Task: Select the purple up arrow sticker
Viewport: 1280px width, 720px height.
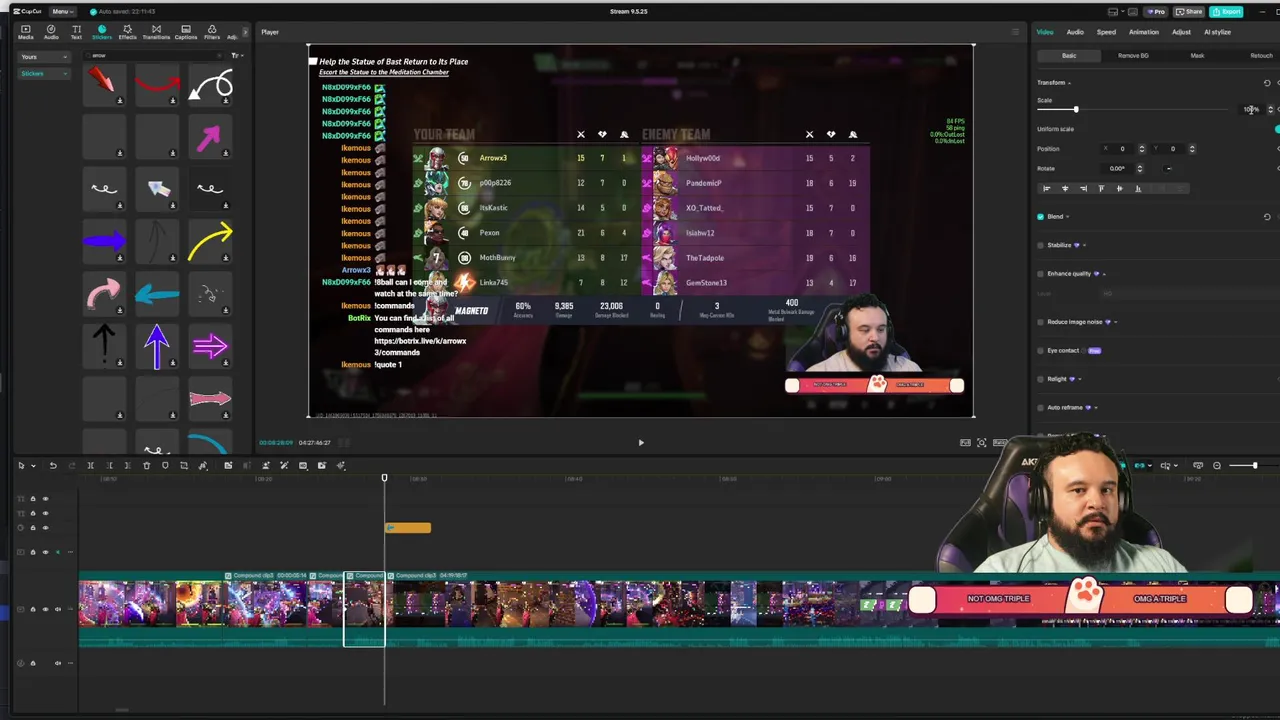Action: (x=156, y=347)
